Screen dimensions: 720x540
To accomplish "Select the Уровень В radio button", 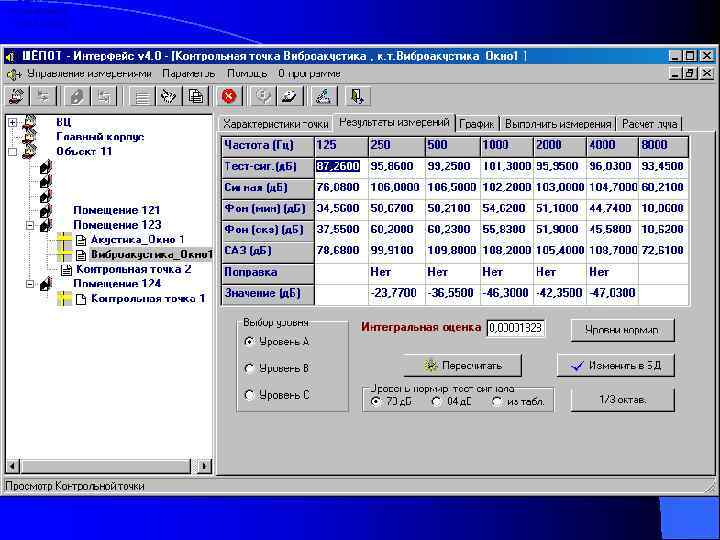I will coord(249,368).
